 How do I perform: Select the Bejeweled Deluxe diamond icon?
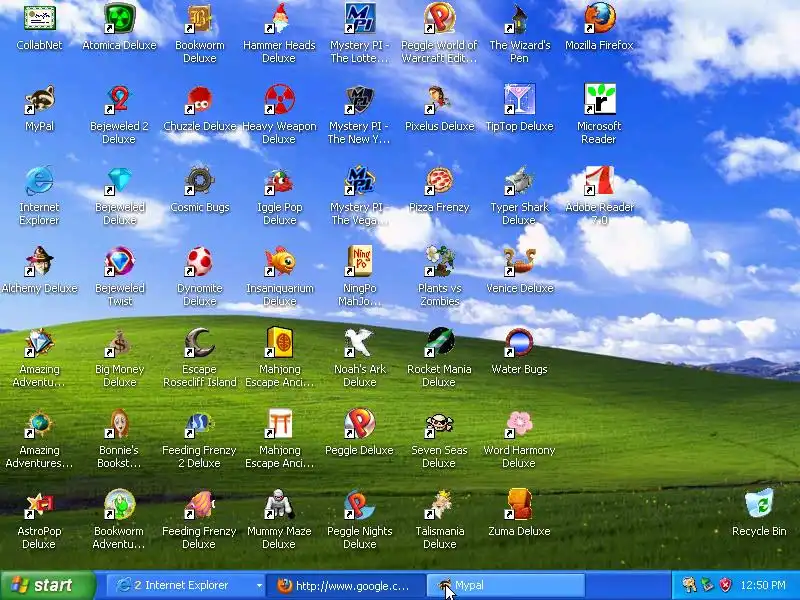(119, 181)
